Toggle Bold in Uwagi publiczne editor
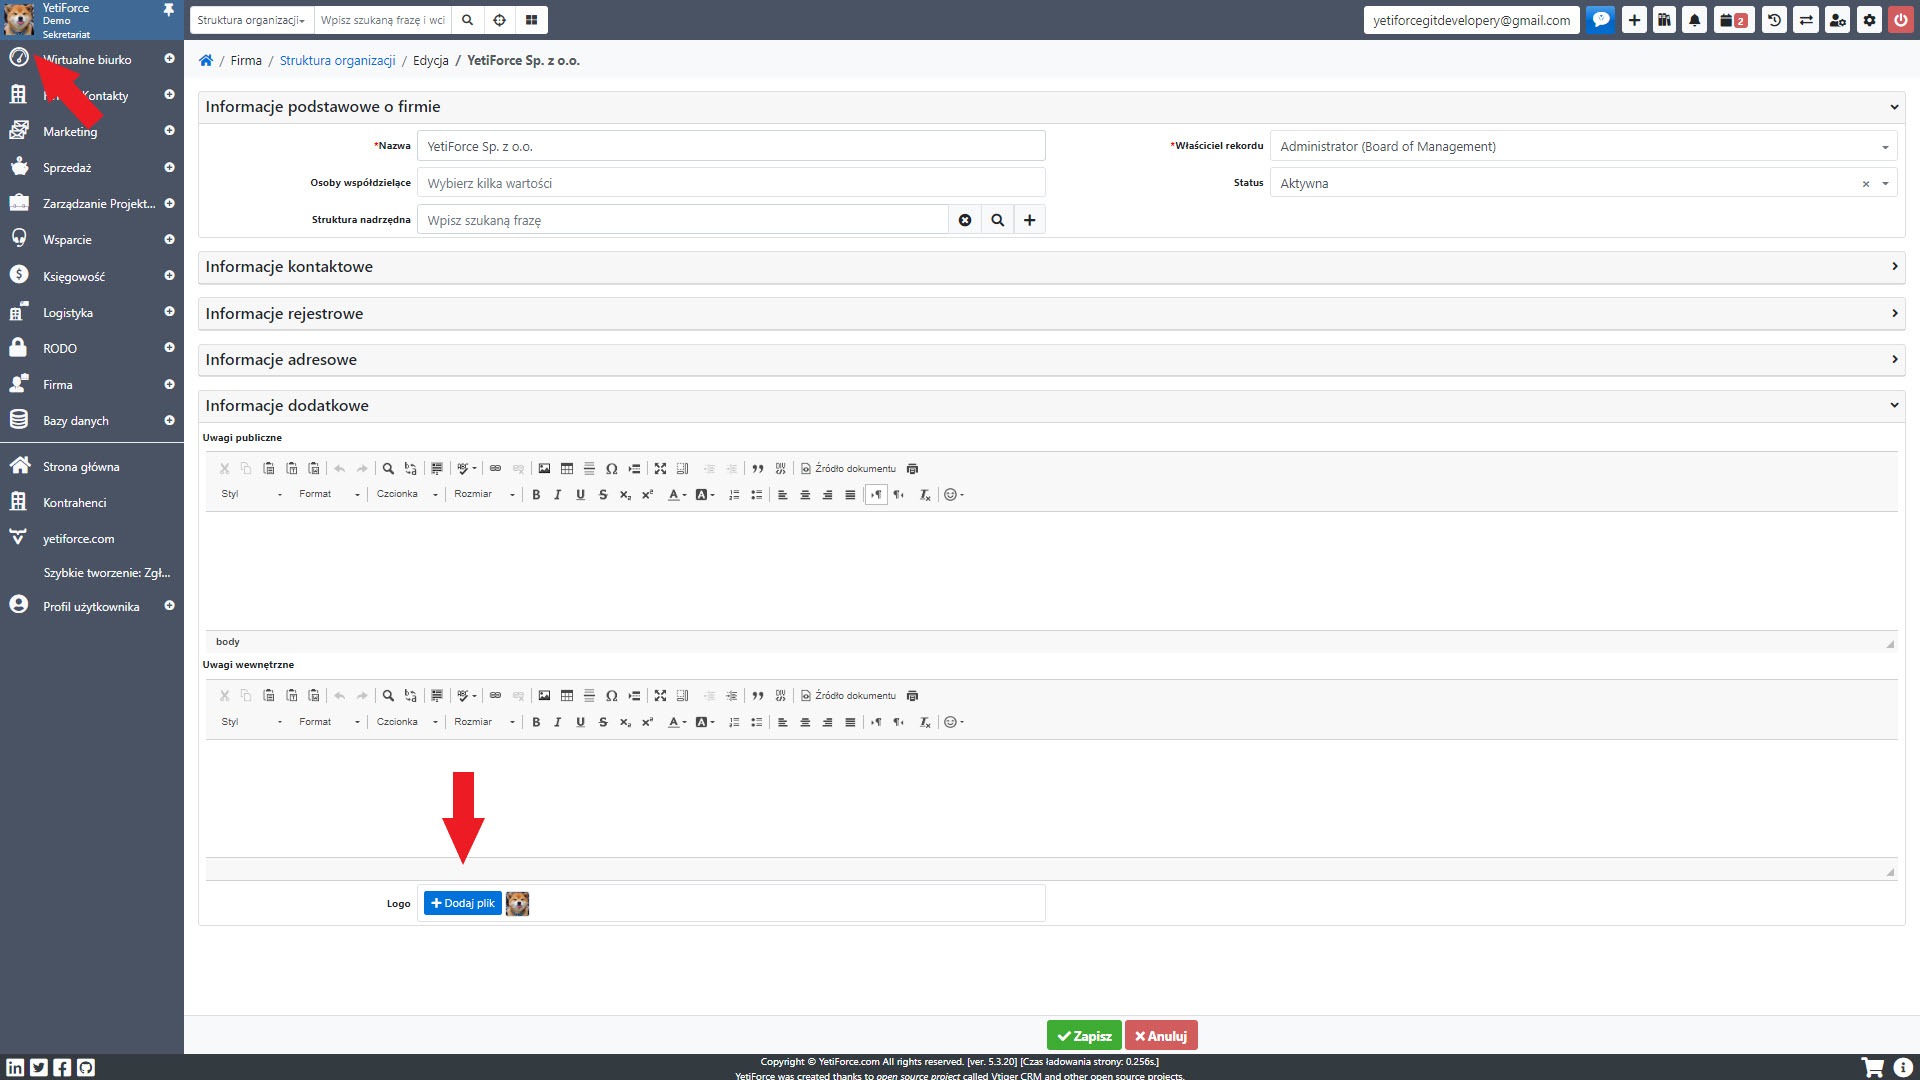Viewport: 1920px width, 1080px height. [536, 495]
